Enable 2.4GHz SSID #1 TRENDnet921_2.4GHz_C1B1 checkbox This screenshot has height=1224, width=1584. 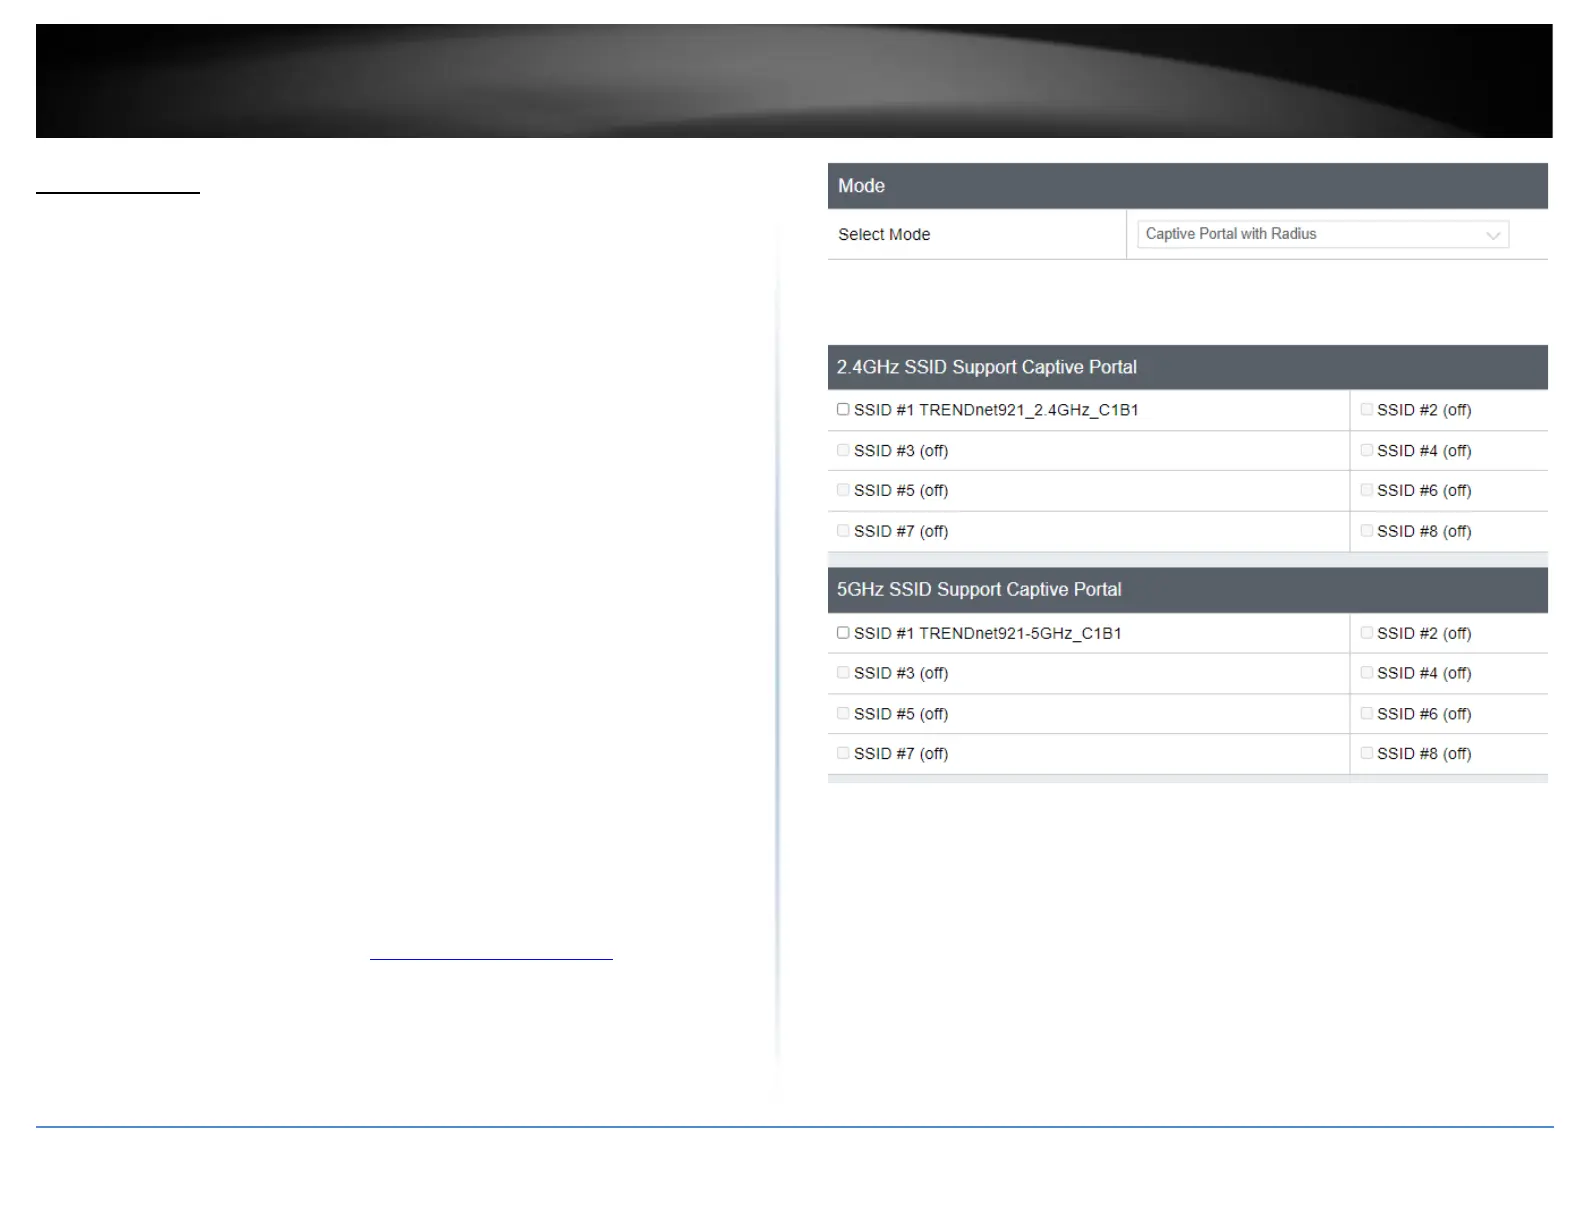click(x=843, y=409)
